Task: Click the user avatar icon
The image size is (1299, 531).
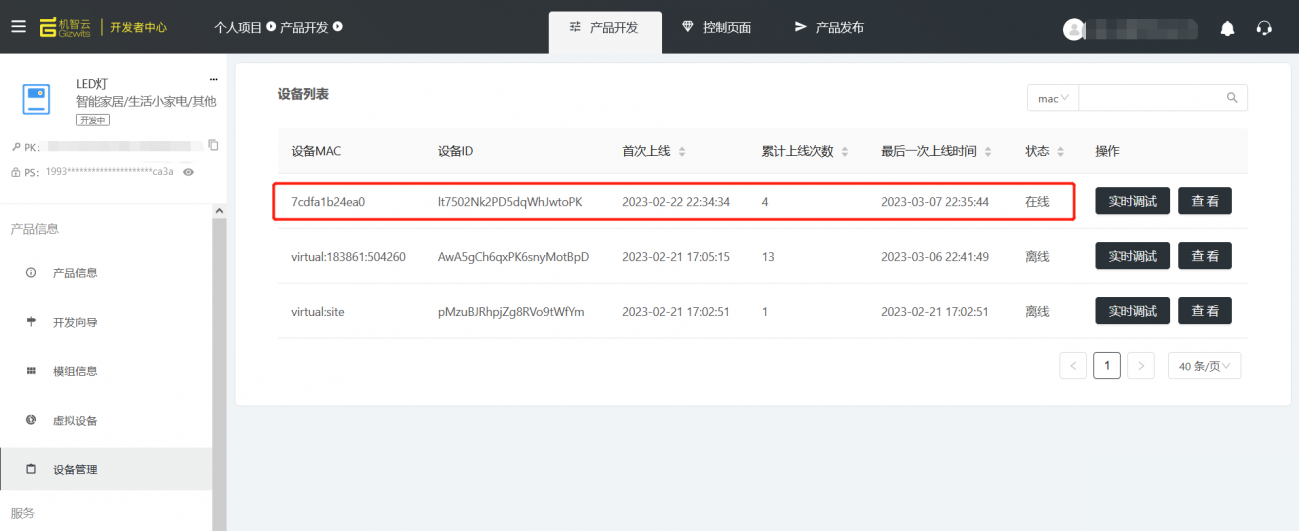Action: (1073, 29)
